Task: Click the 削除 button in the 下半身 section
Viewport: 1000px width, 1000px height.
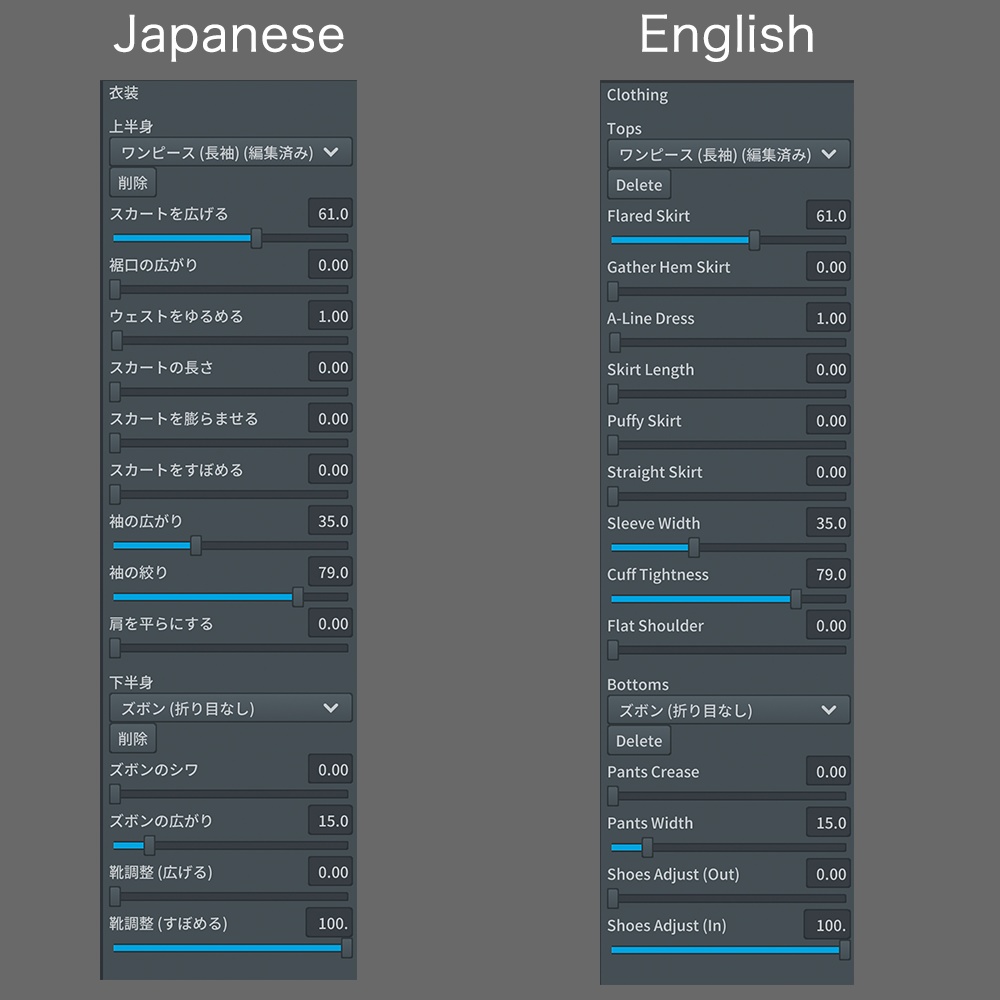Action: click(x=132, y=739)
